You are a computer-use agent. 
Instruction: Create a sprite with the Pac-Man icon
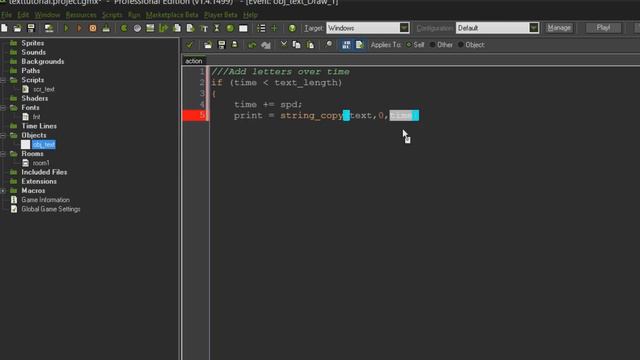point(124,28)
